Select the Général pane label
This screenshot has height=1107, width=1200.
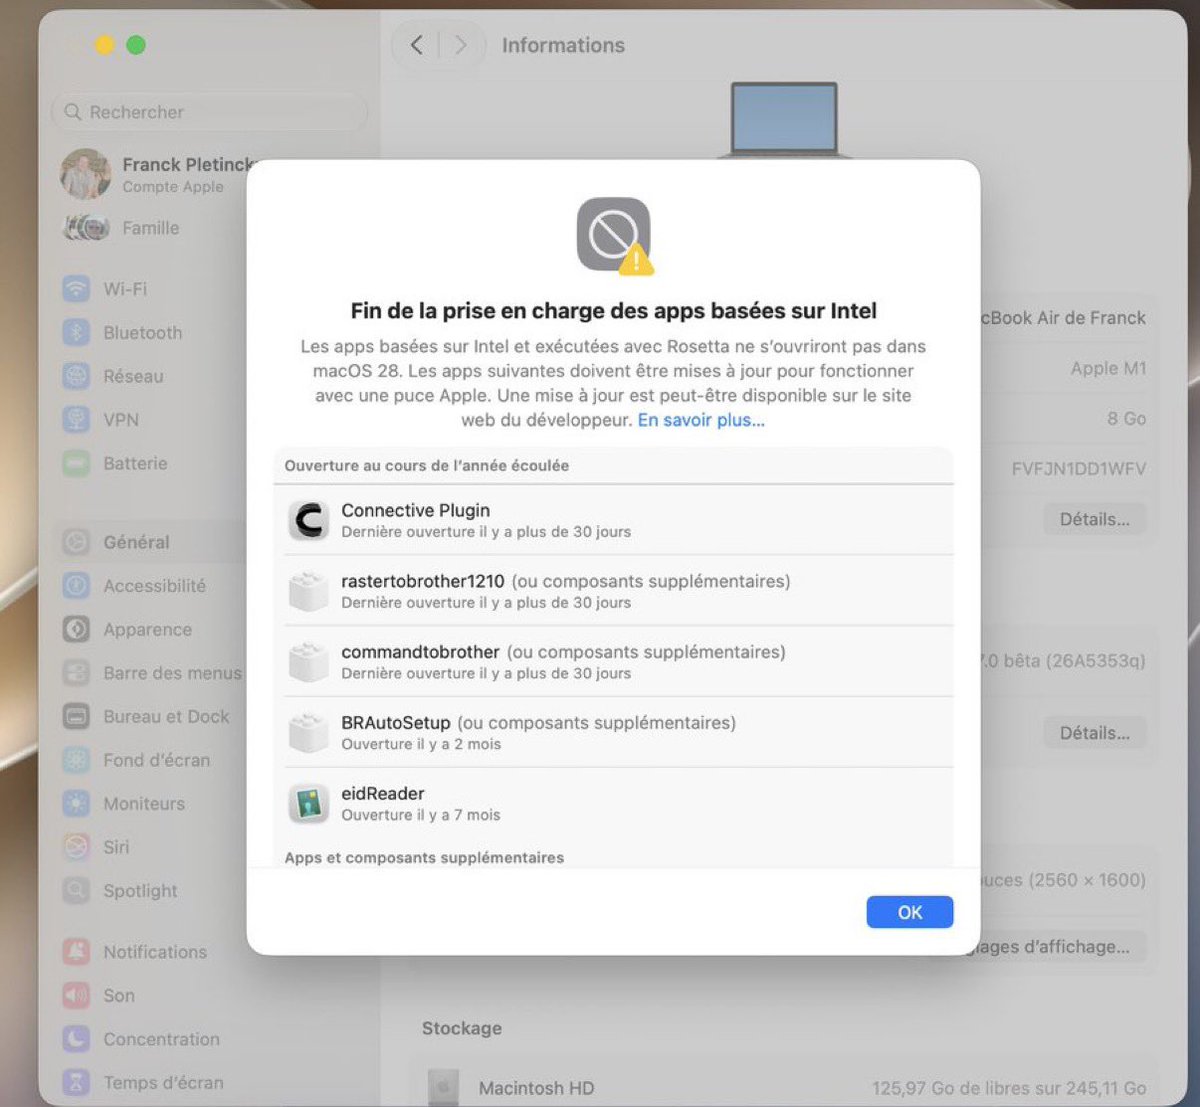click(136, 542)
